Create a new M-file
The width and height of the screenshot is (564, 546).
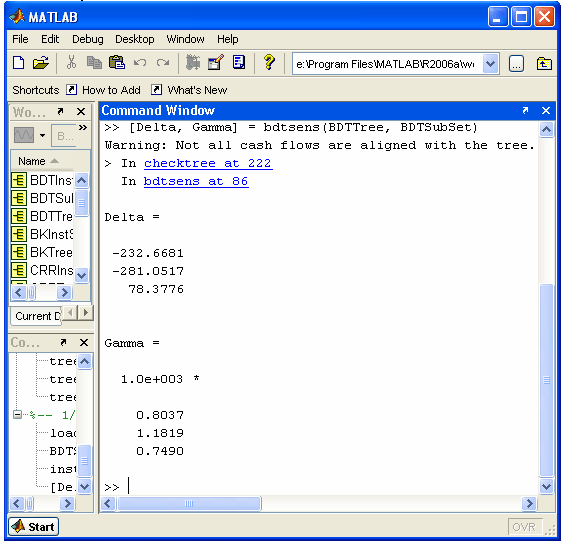(19, 63)
